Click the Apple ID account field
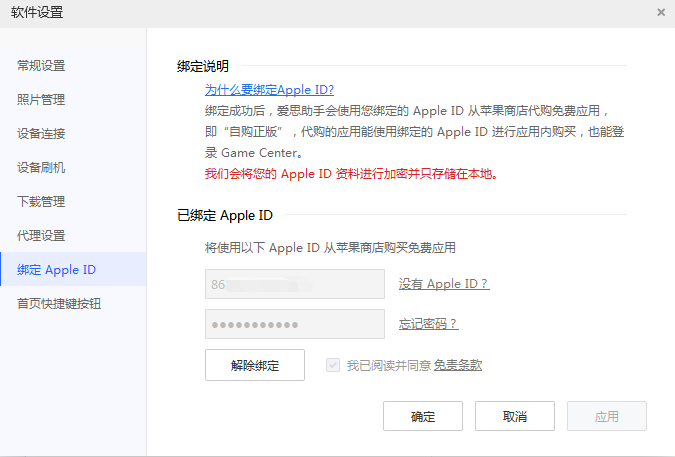This screenshot has width=675, height=457. pos(294,284)
